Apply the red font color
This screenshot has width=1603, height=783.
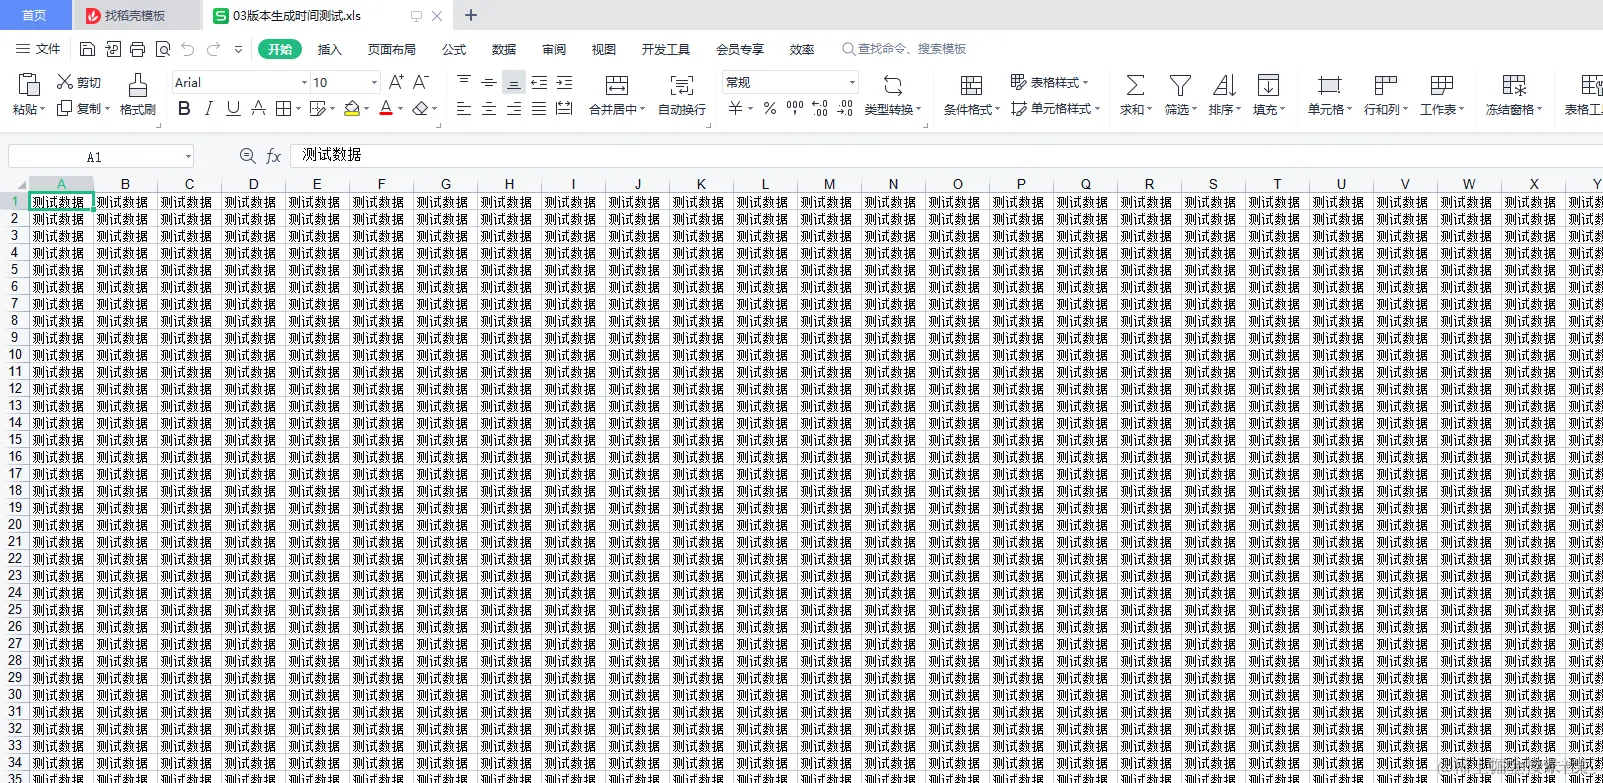click(x=386, y=108)
